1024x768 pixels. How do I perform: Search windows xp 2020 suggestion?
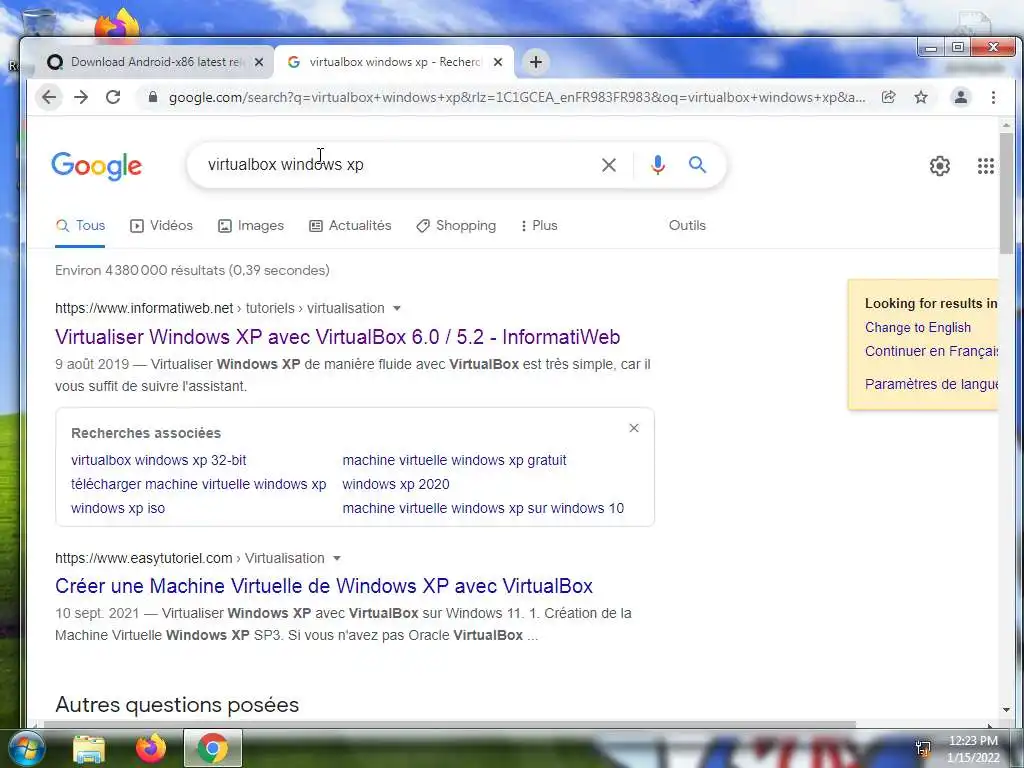pos(396,485)
